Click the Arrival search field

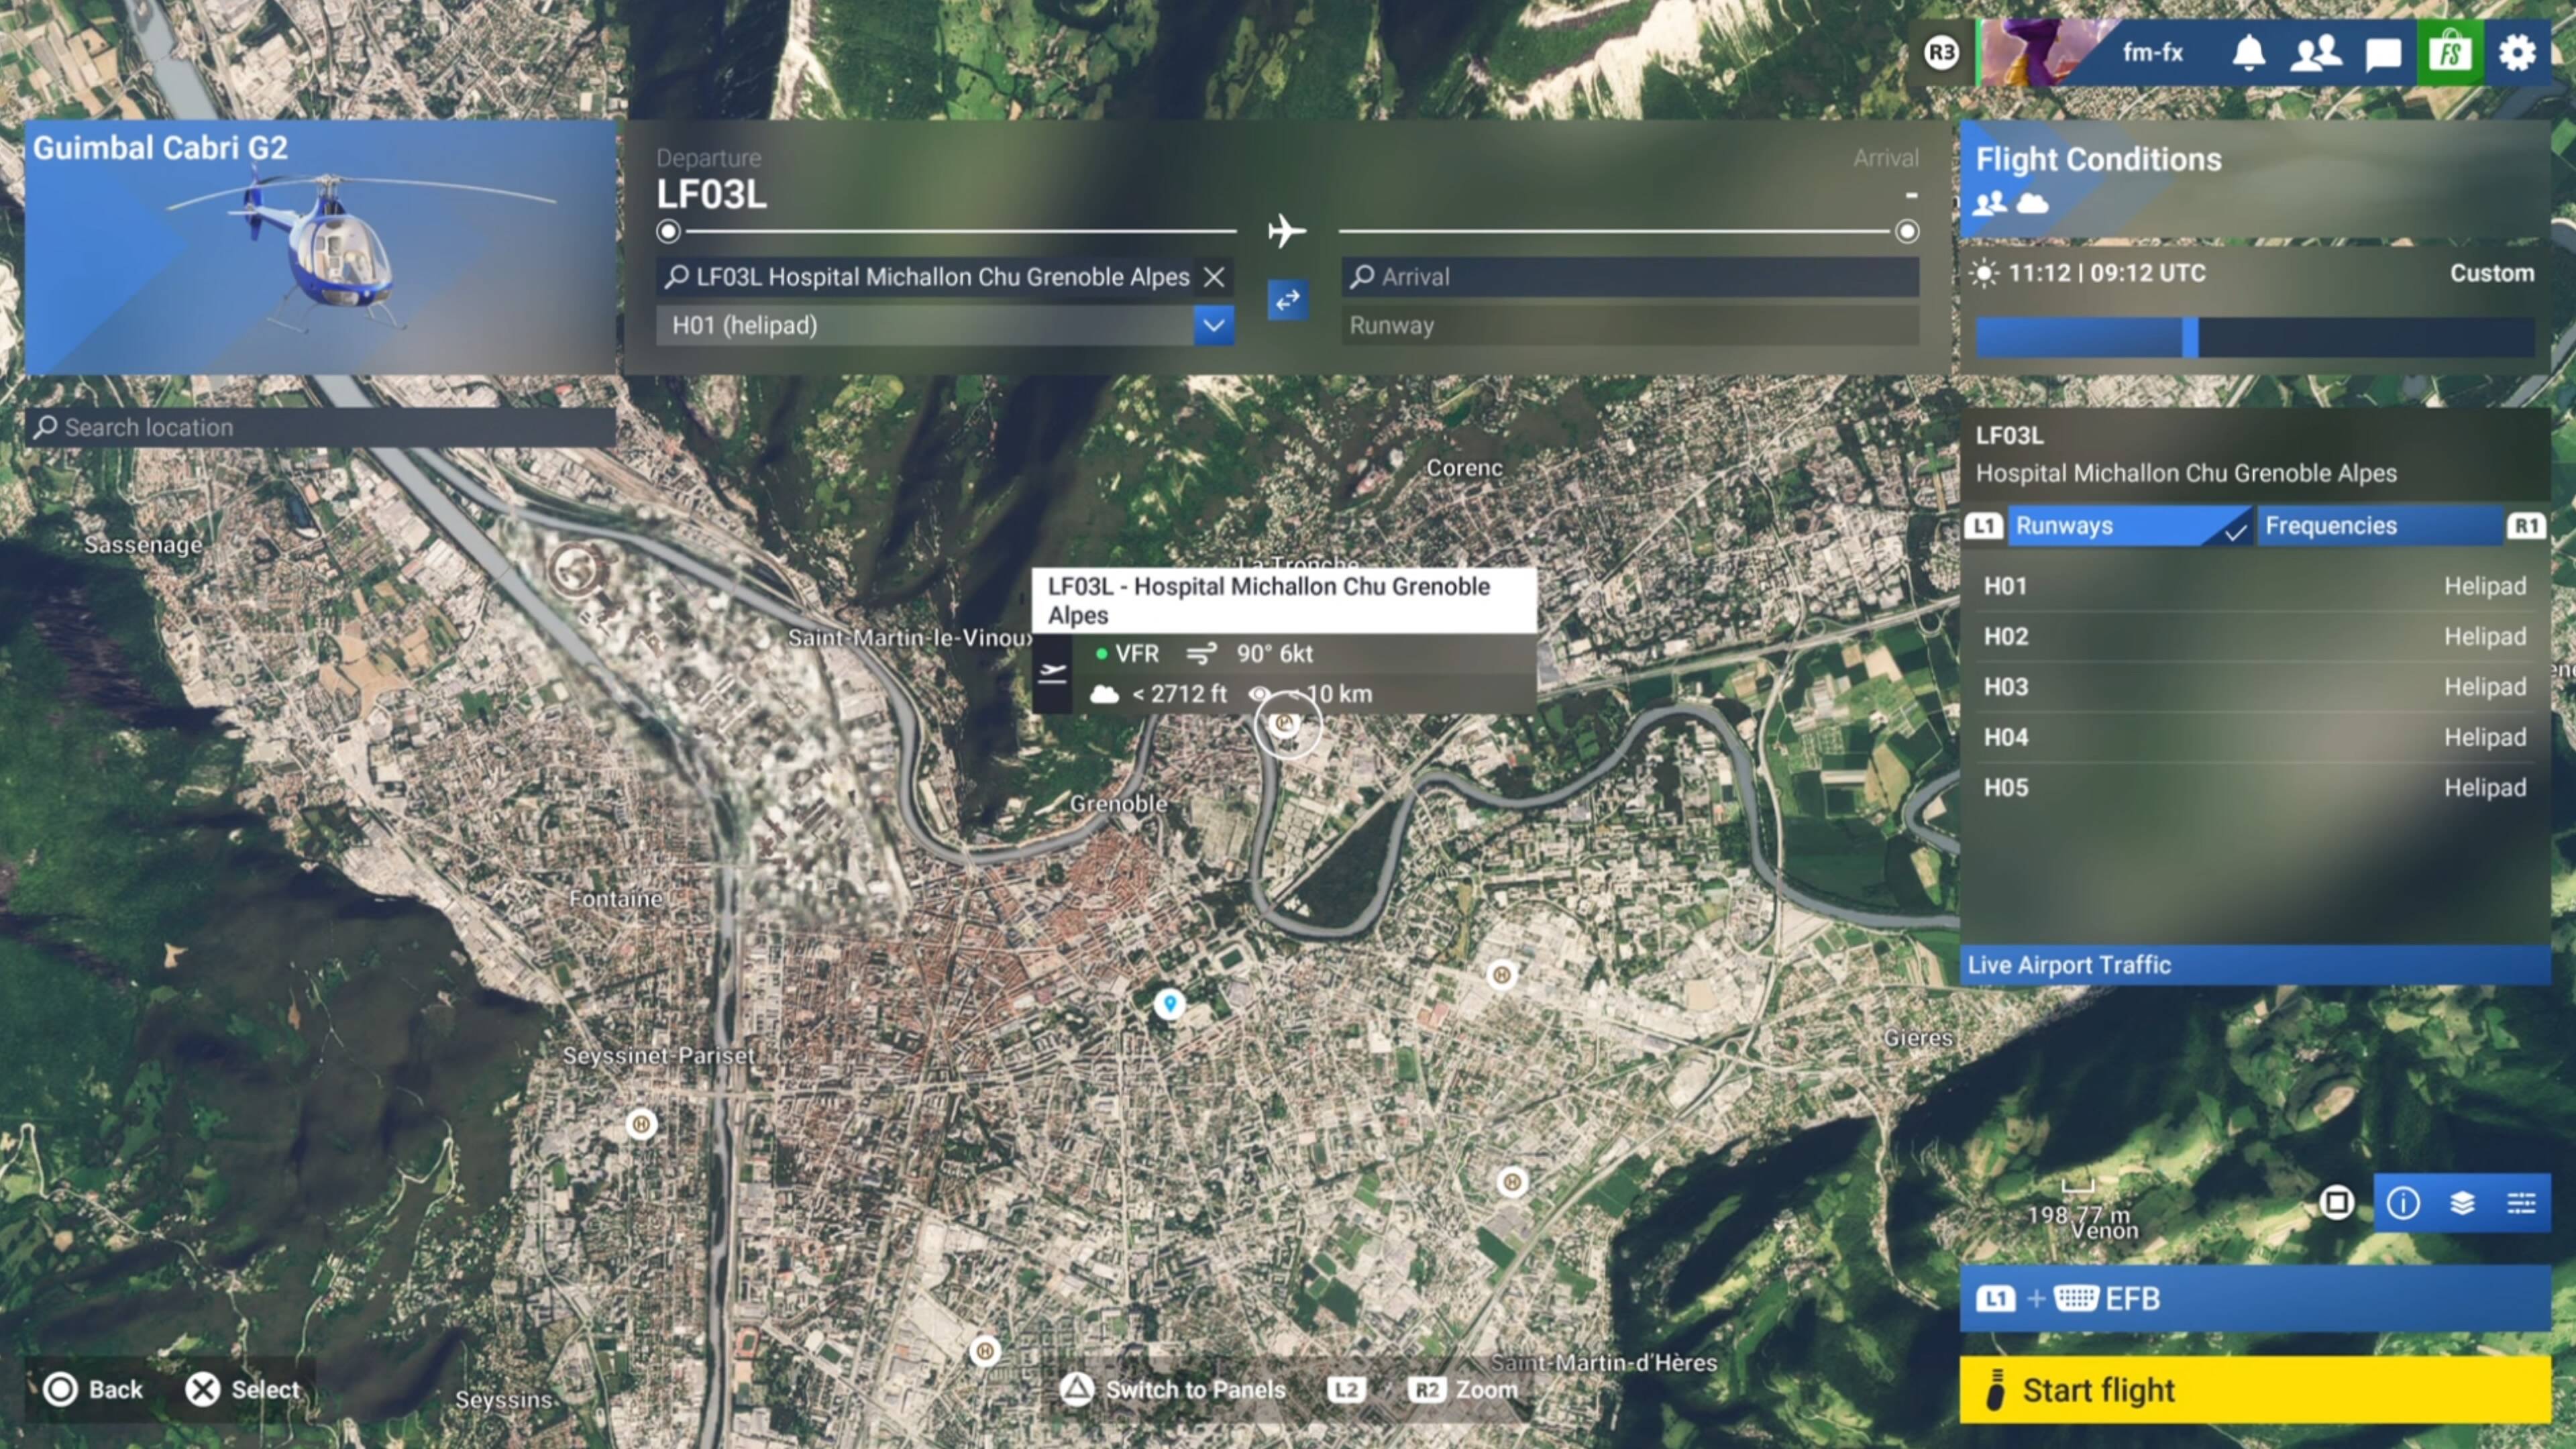point(1629,277)
